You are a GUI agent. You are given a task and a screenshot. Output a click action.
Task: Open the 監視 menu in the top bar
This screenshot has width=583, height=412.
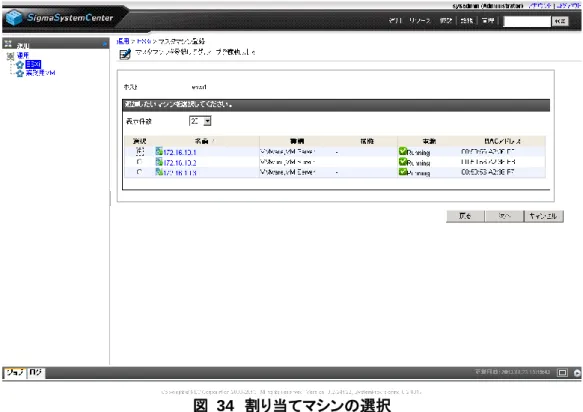467,20
